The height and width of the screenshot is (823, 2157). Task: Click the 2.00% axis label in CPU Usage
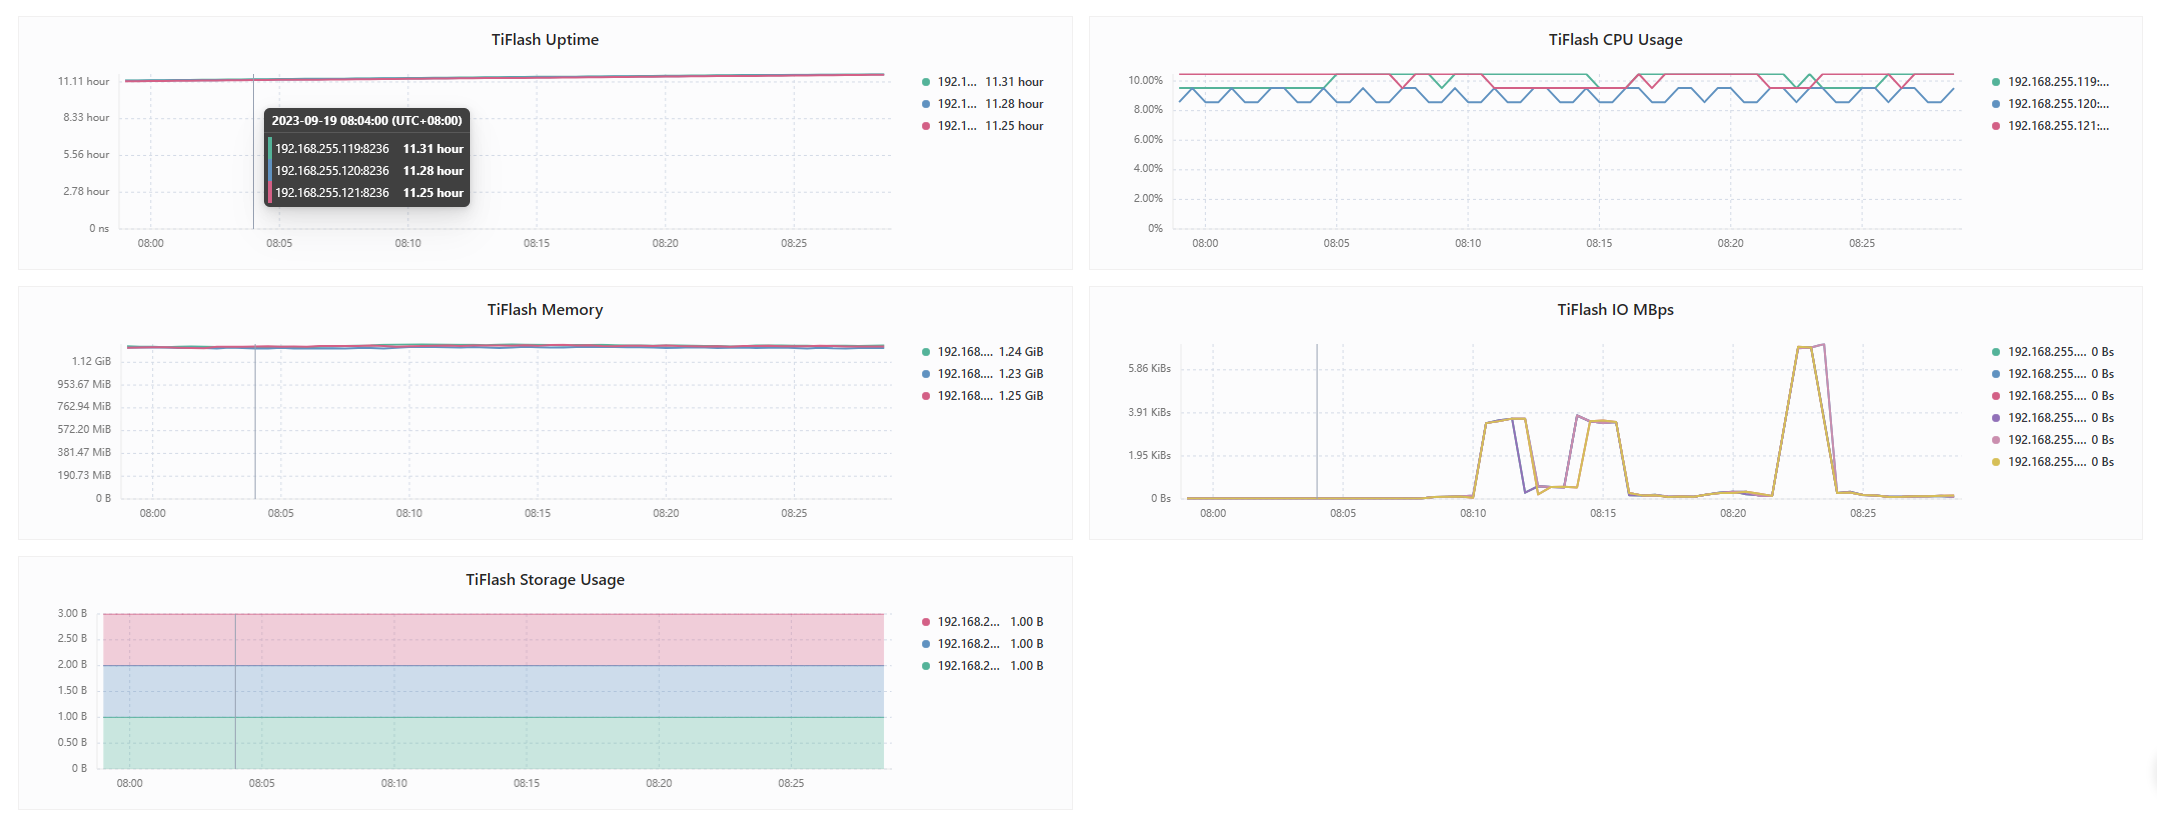point(1148,199)
